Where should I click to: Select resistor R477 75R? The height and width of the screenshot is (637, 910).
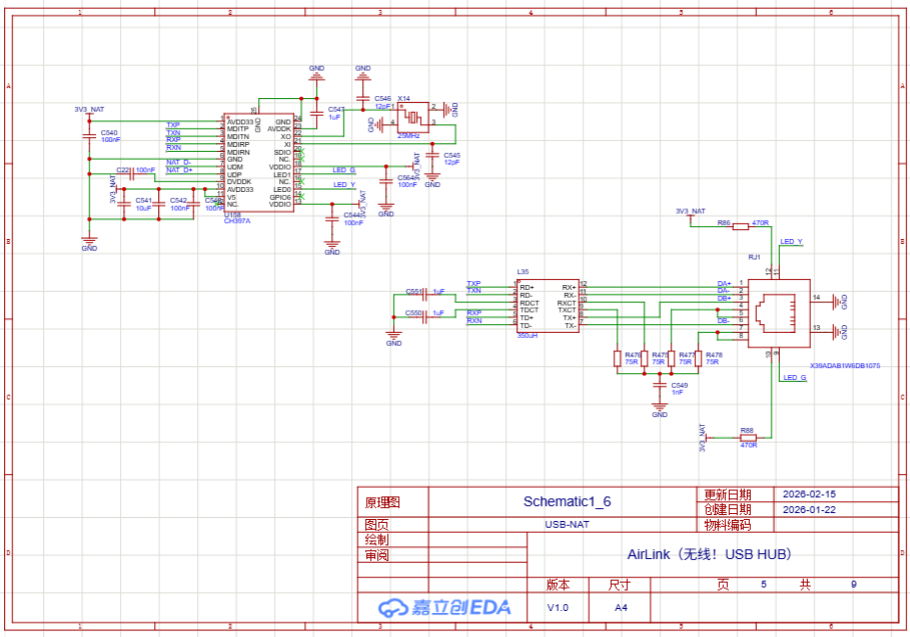click(x=671, y=359)
